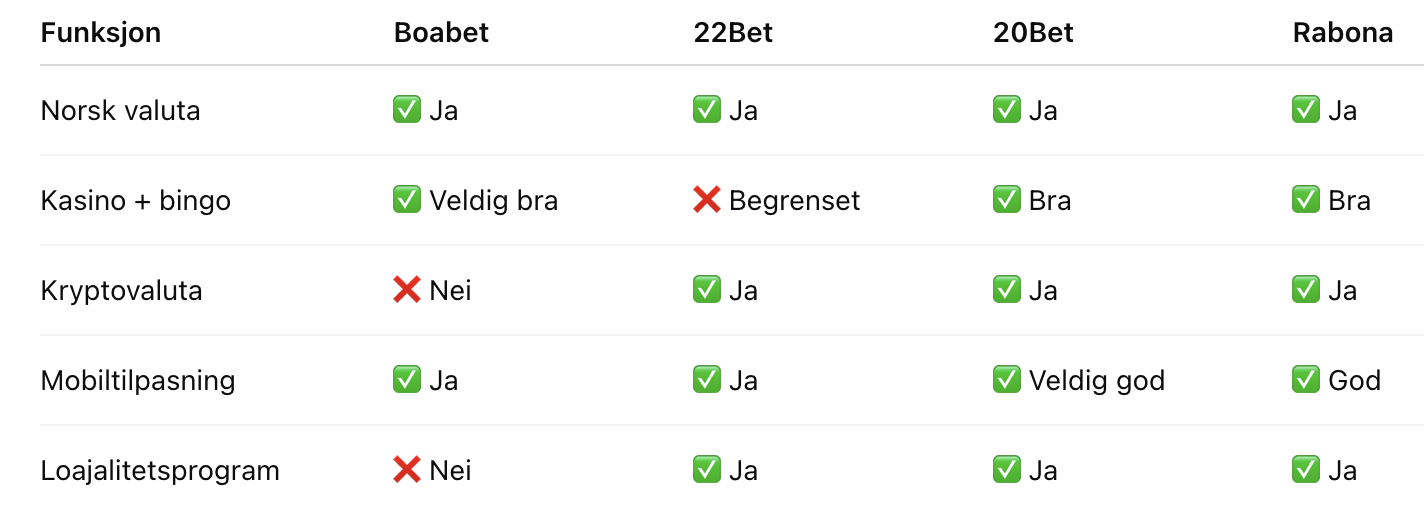1424x518 pixels.
Task: Click green checkmark for 20Bet Mobiltilpasning
Action: 1007,380
